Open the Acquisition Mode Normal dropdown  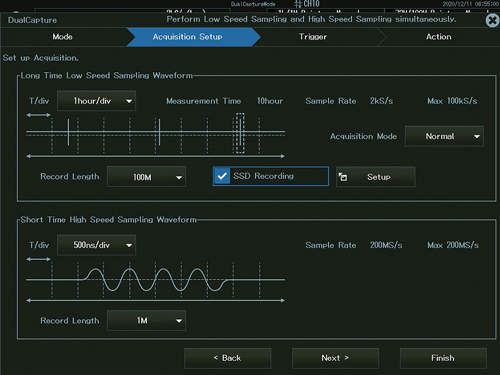(x=444, y=136)
